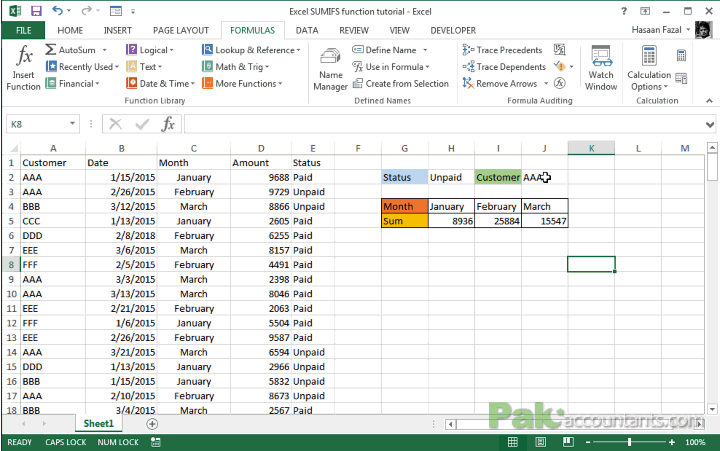
Task: Open More Functions menu
Action: pyautogui.click(x=242, y=84)
